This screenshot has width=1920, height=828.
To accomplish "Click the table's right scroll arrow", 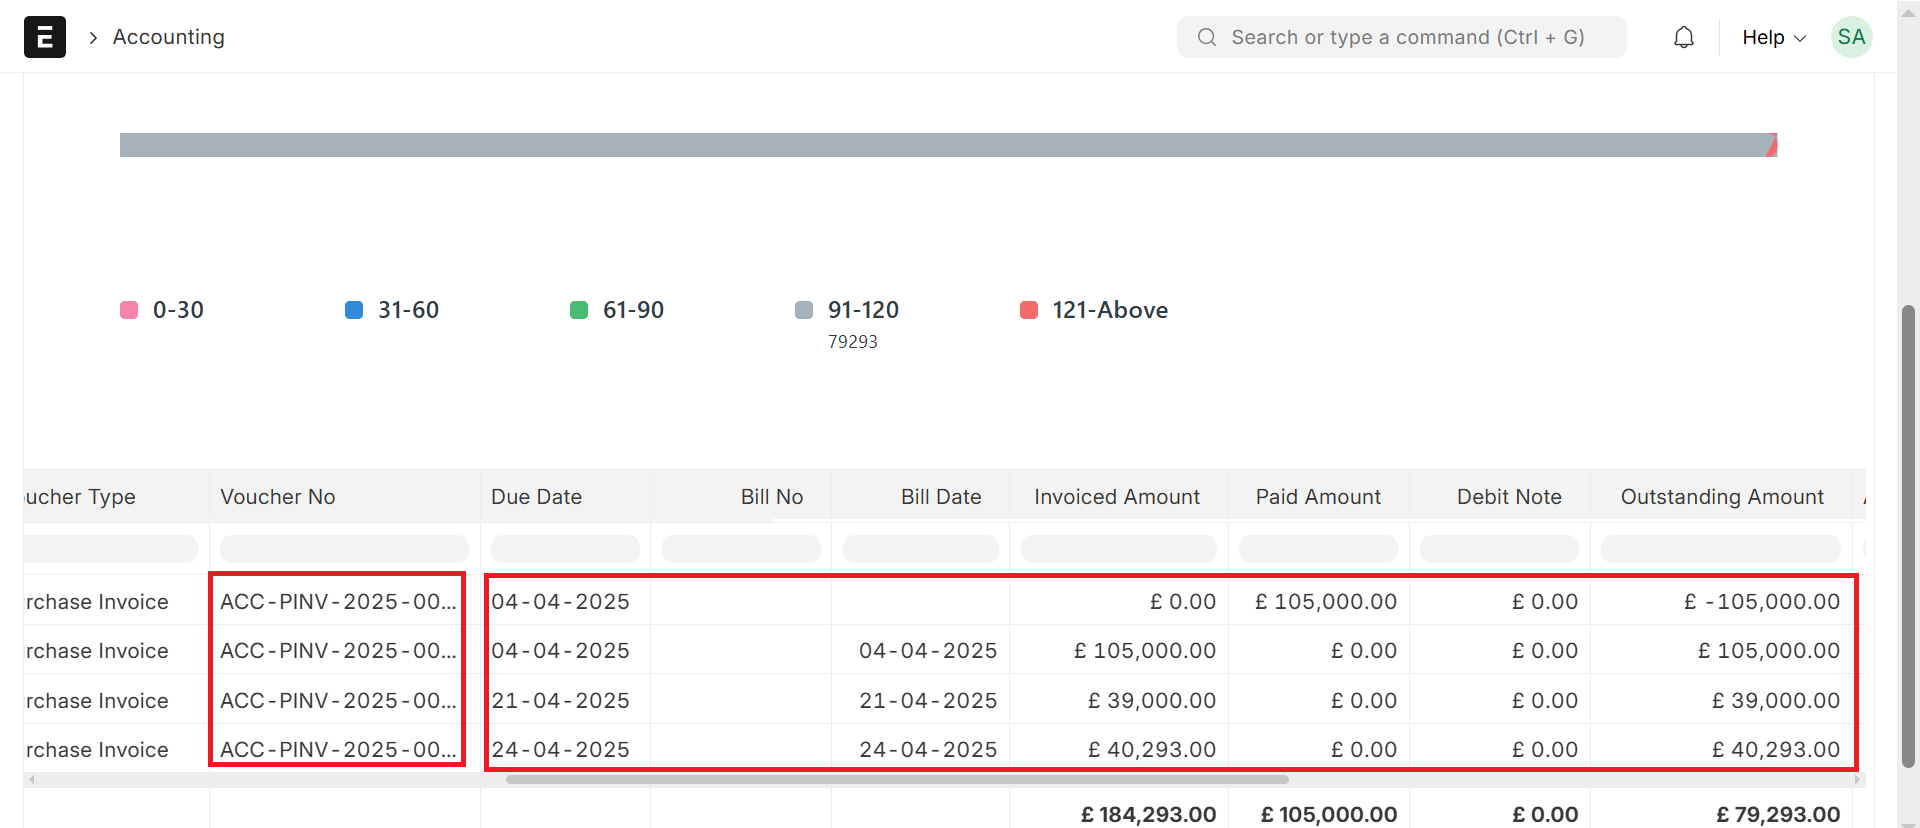I will point(1857,779).
